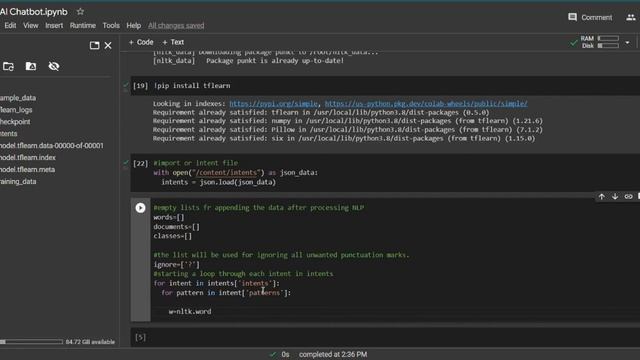The height and width of the screenshot is (360, 640).
Task: Select the intents file
Action: point(9,133)
